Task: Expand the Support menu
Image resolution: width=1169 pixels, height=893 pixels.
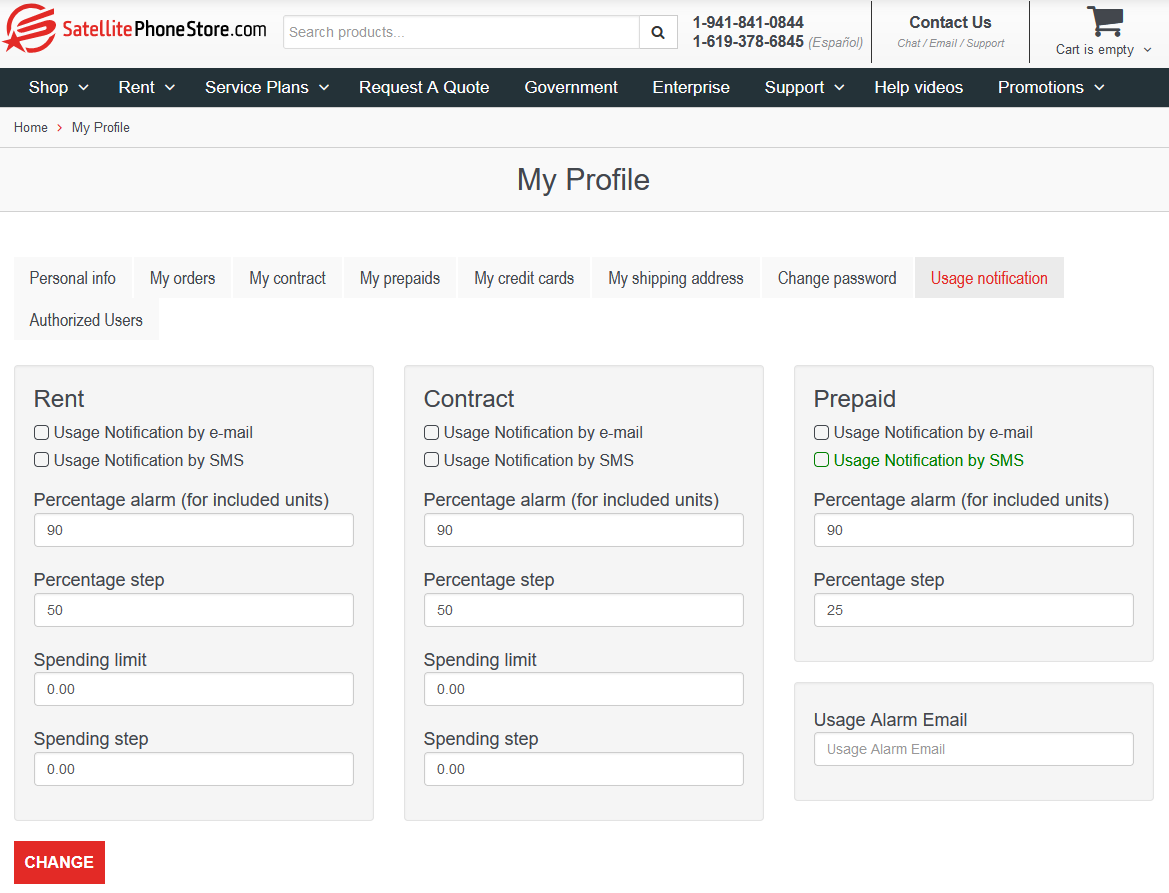Action: tap(804, 87)
